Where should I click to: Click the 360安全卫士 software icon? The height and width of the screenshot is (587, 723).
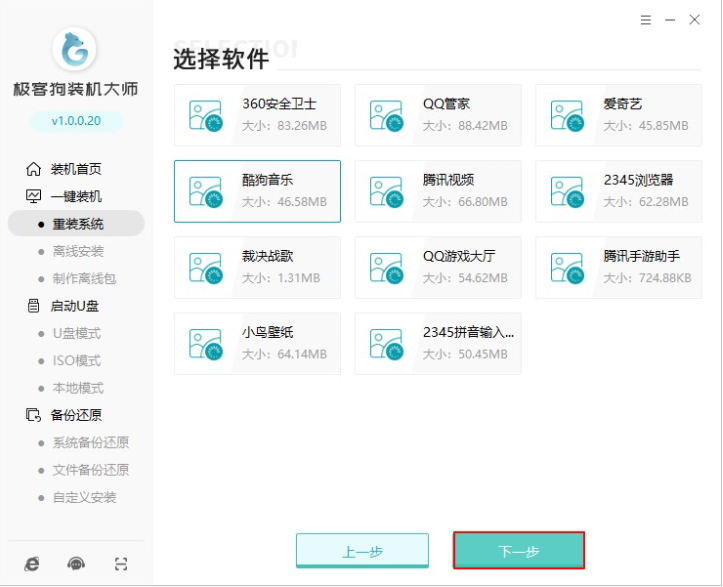point(206,115)
